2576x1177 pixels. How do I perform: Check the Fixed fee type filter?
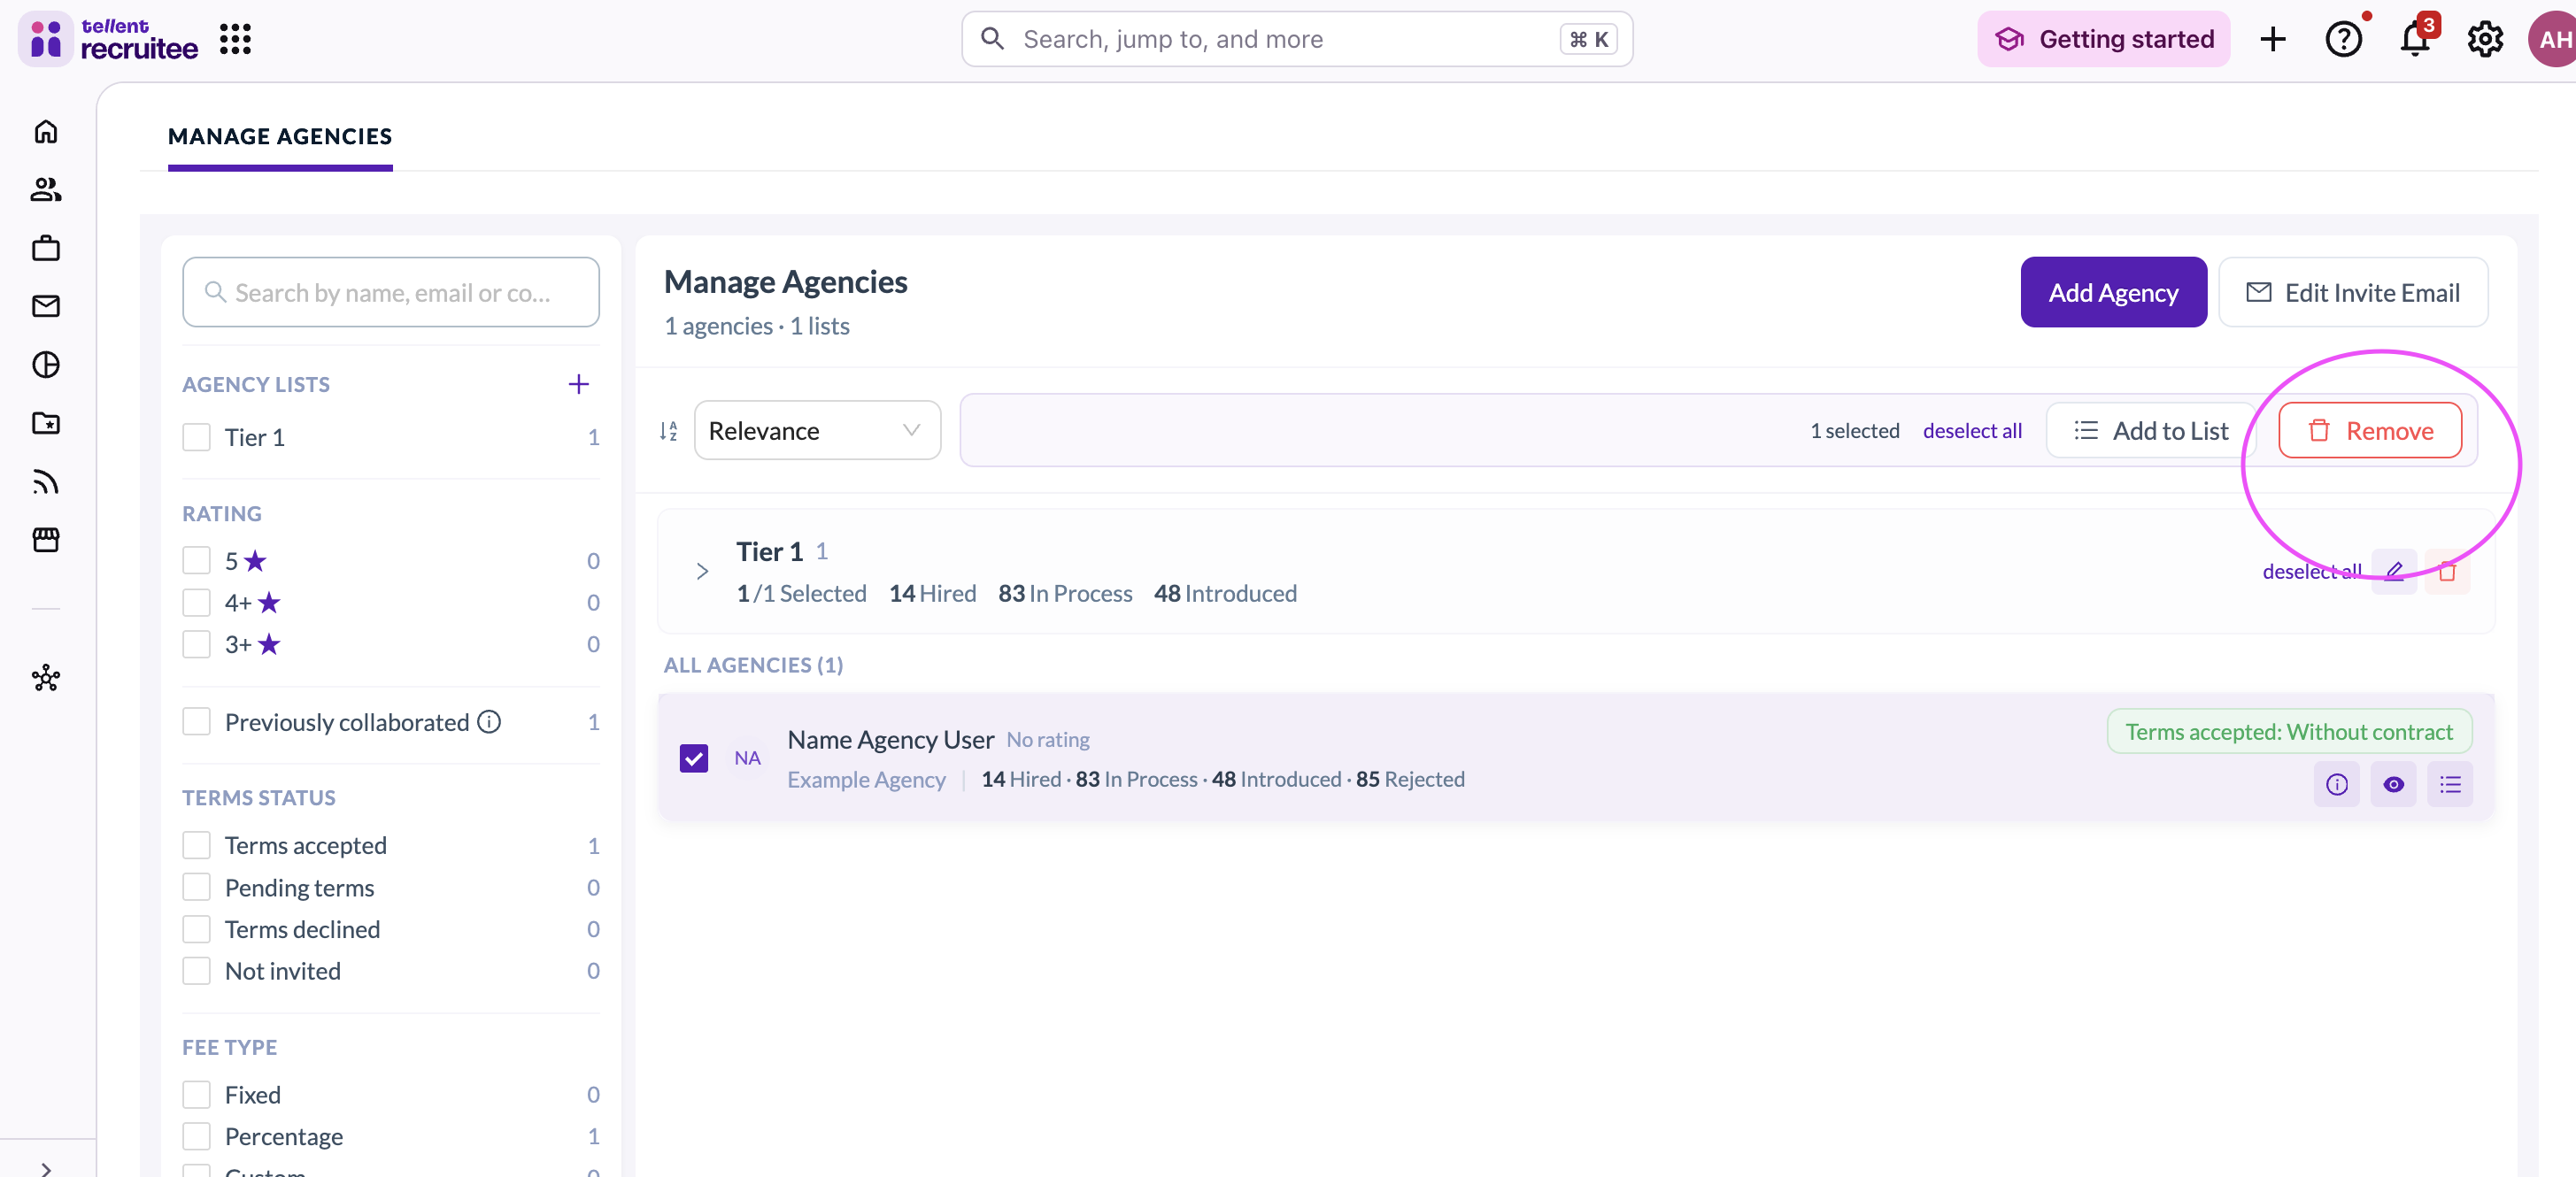[196, 1094]
